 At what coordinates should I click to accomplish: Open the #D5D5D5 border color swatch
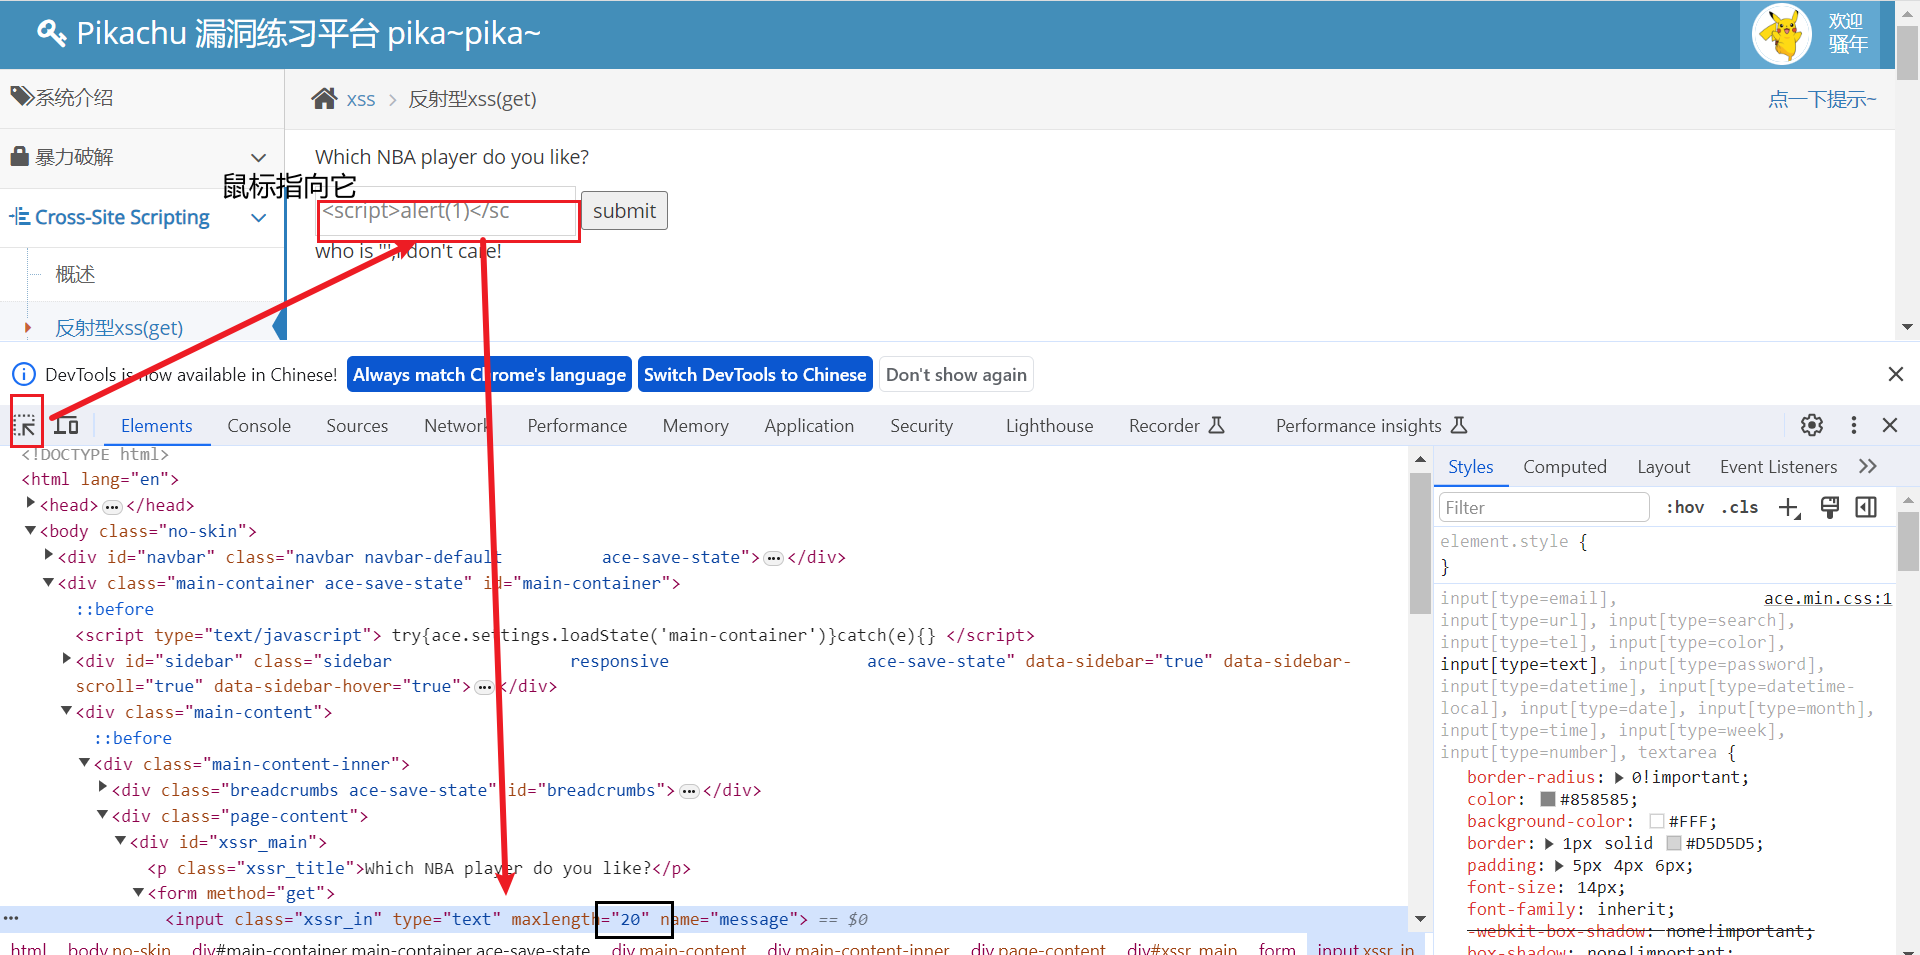coord(1673,843)
